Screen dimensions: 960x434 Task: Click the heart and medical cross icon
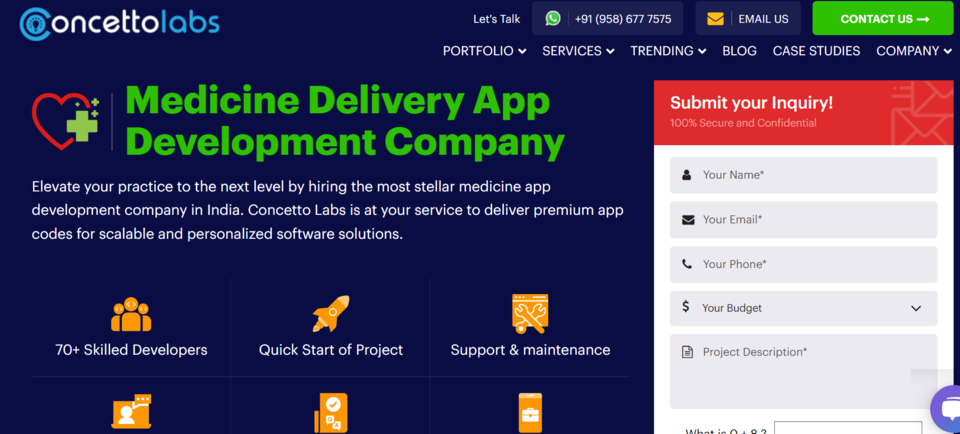point(66,121)
